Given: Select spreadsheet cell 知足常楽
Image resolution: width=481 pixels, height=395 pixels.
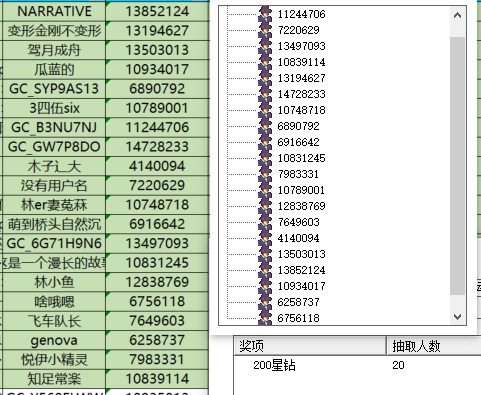Looking at the screenshot, I should (x=54, y=379).
